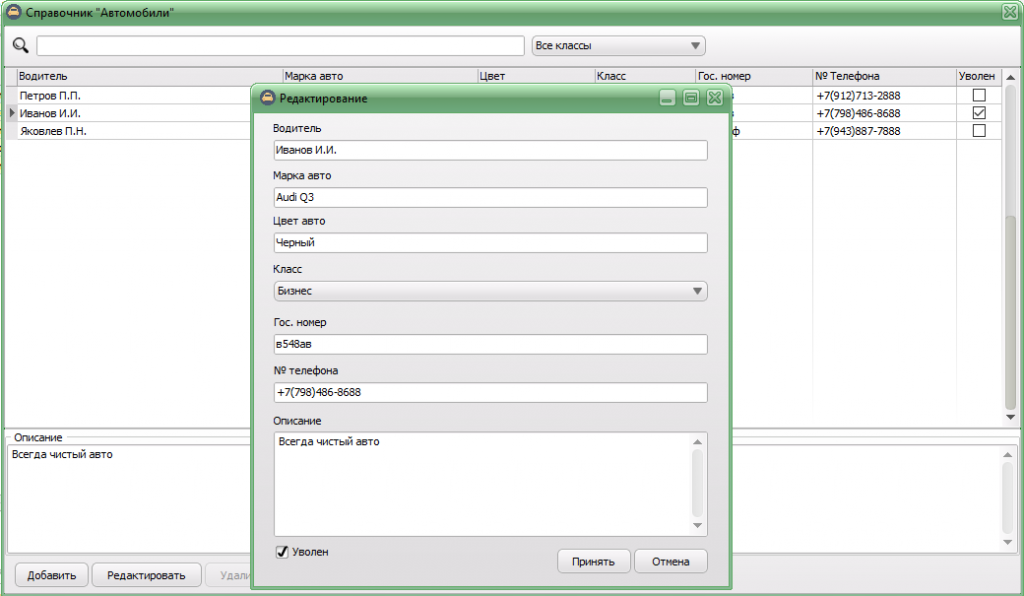Check Уволен for Яковлев П.Н. row
Viewport: 1024px width, 596px height.
click(x=979, y=131)
